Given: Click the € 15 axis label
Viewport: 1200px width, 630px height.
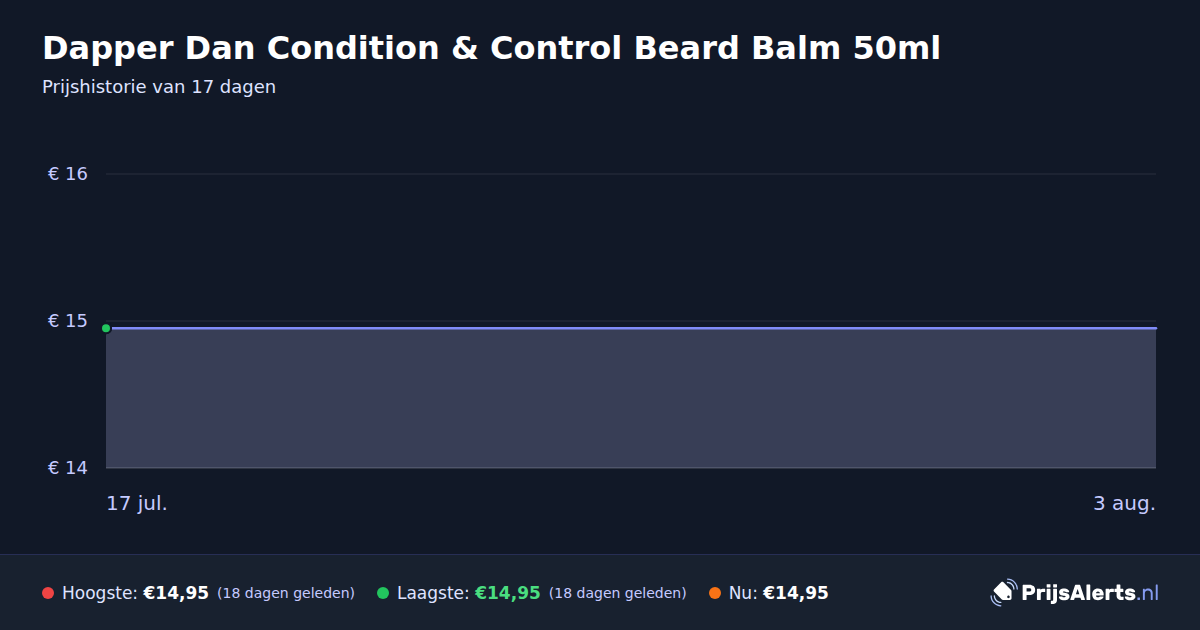Looking at the screenshot, I should pyautogui.click(x=68, y=321).
